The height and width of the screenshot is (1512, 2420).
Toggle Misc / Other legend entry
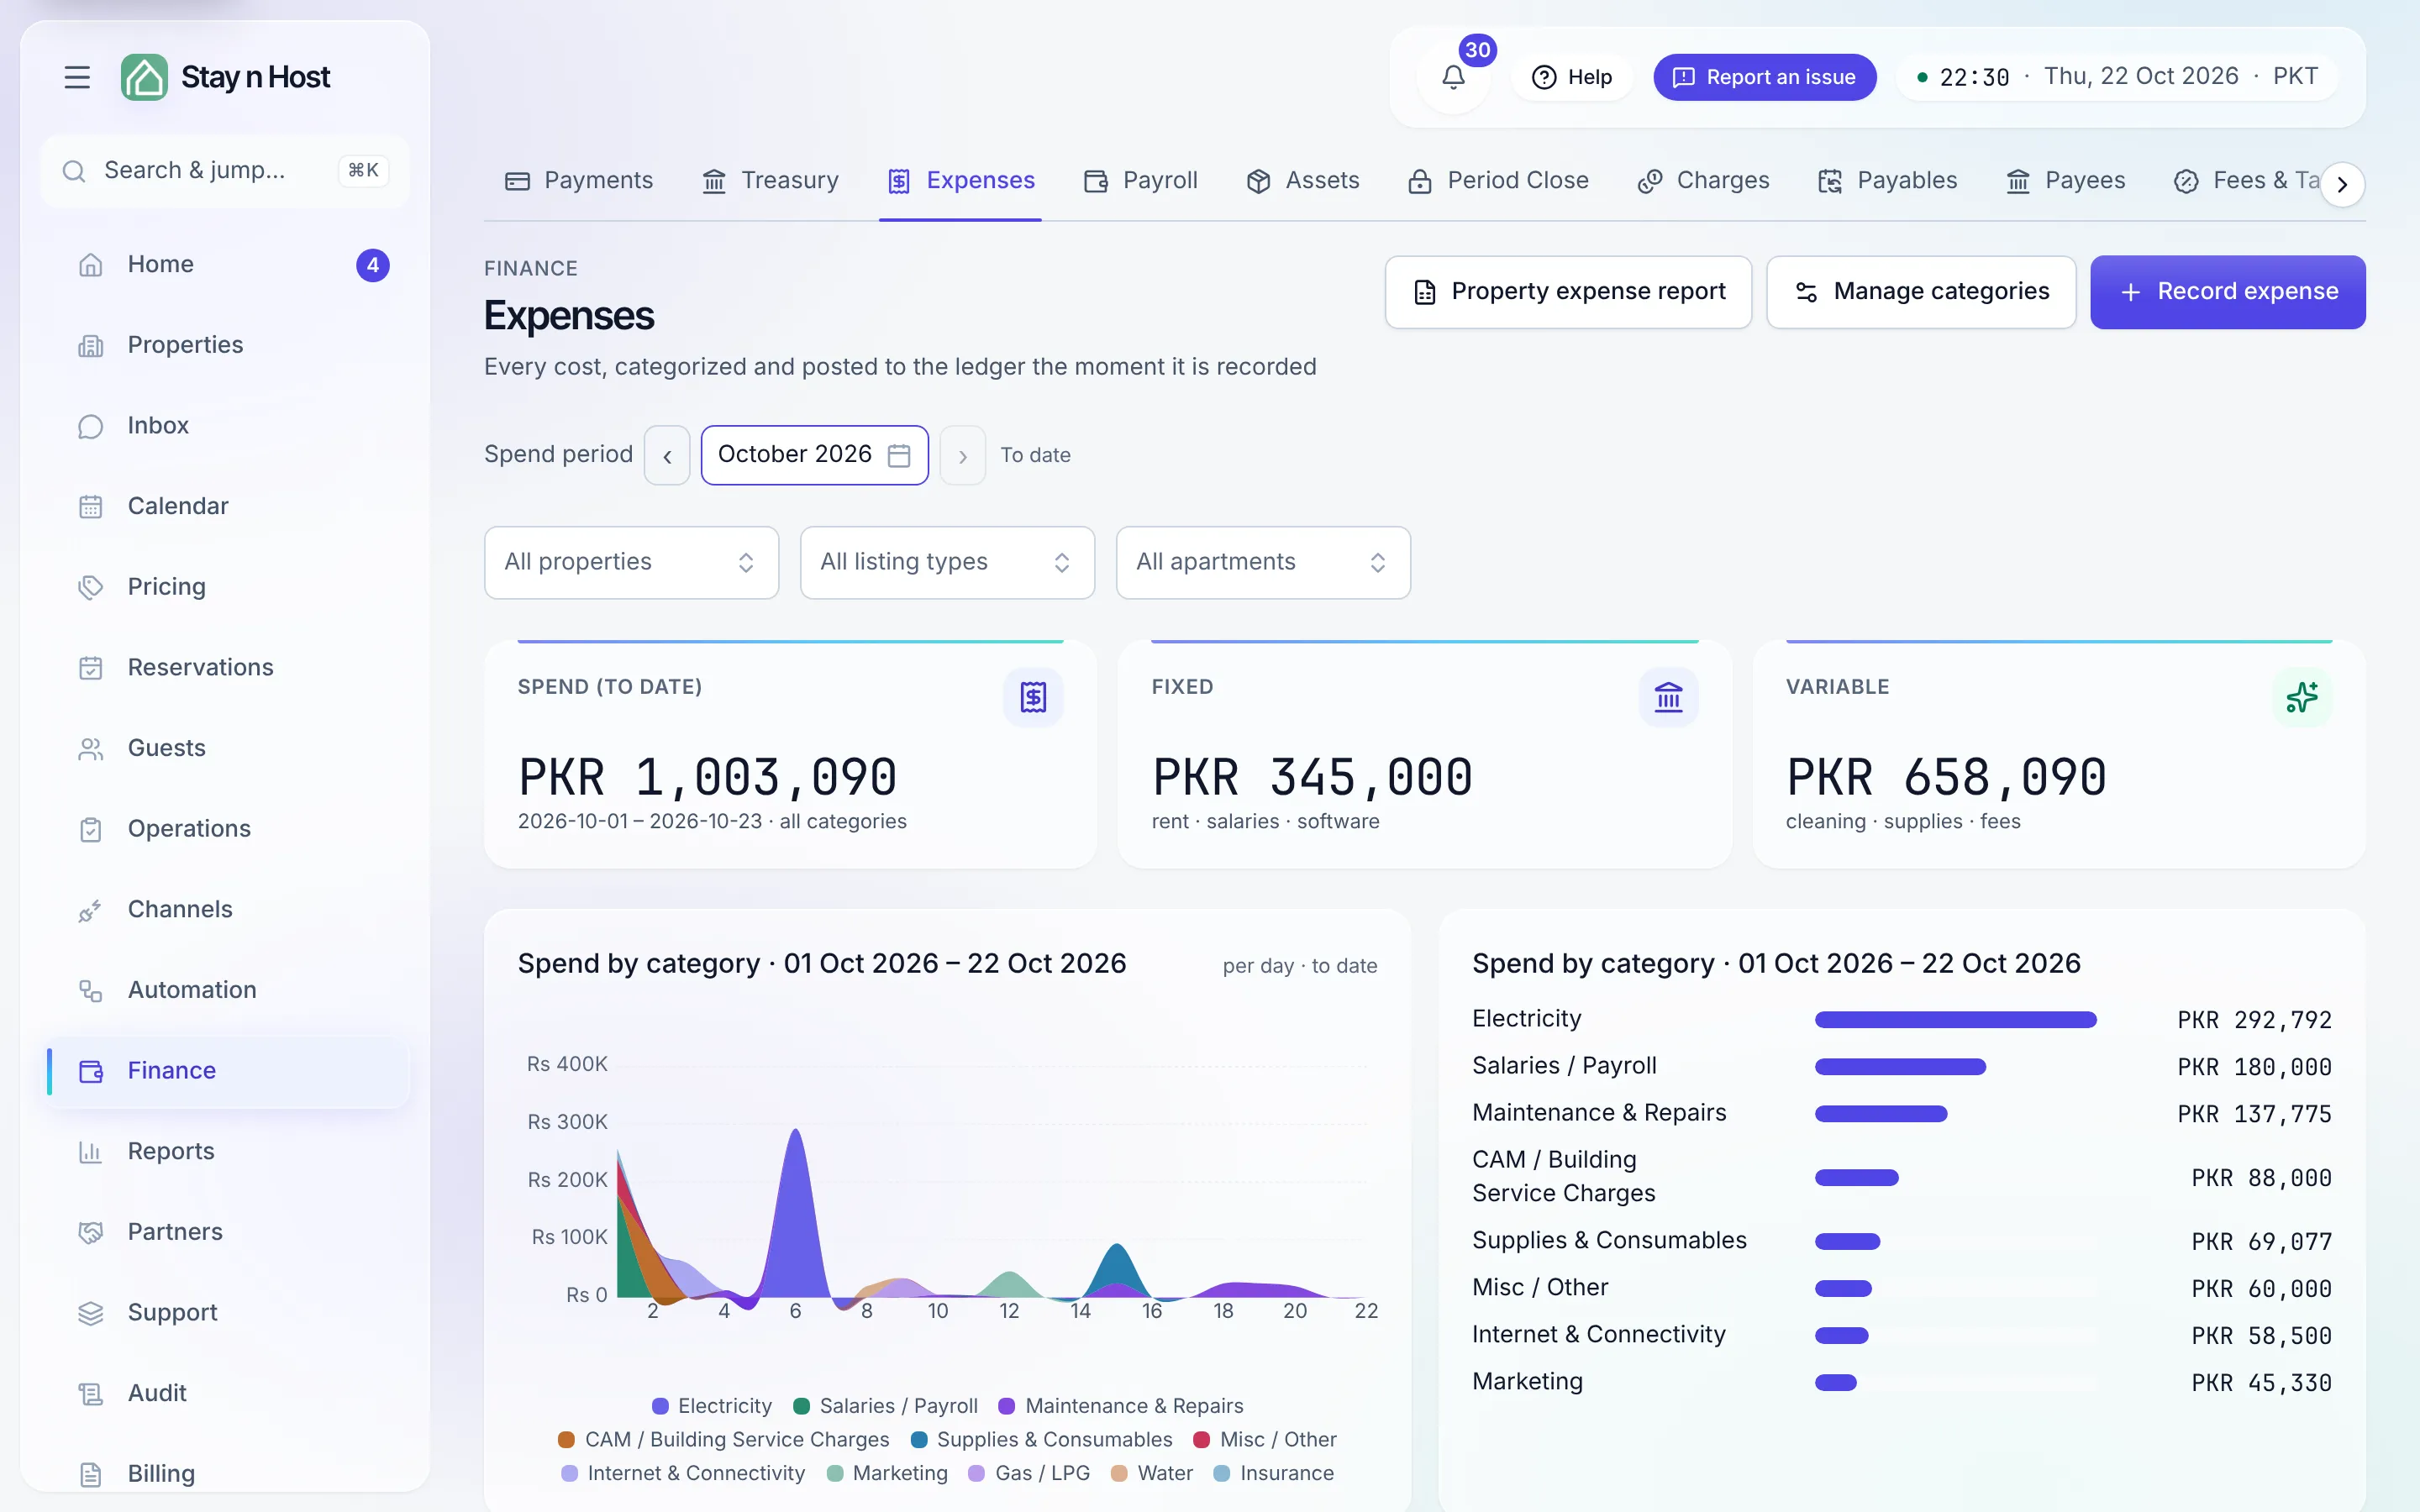pyautogui.click(x=1265, y=1440)
